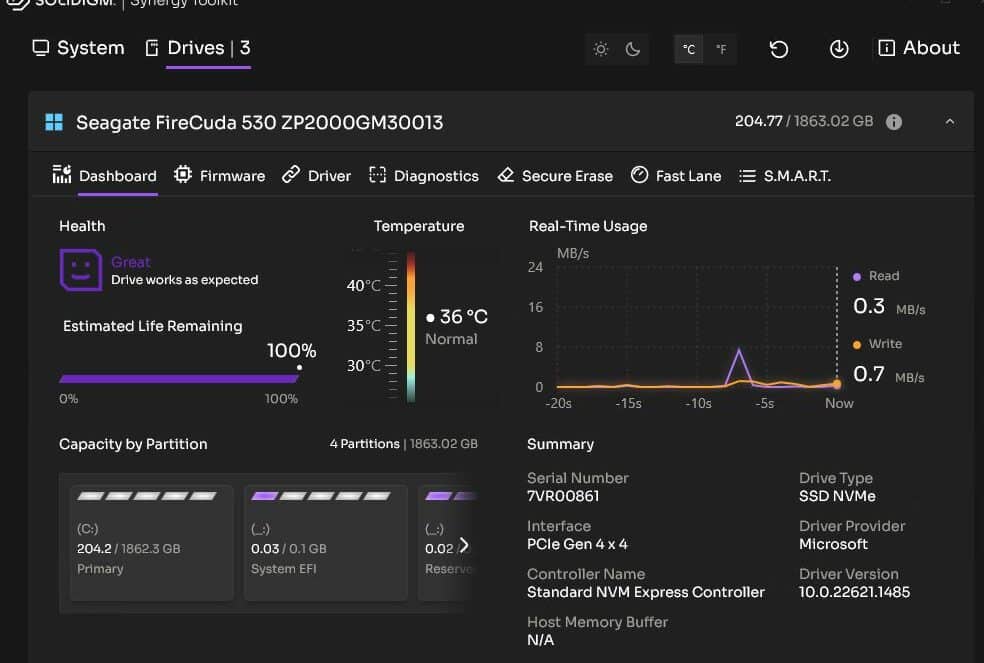Switch to light theme sun icon
The image size is (984, 663).
pyautogui.click(x=601, y=49)
